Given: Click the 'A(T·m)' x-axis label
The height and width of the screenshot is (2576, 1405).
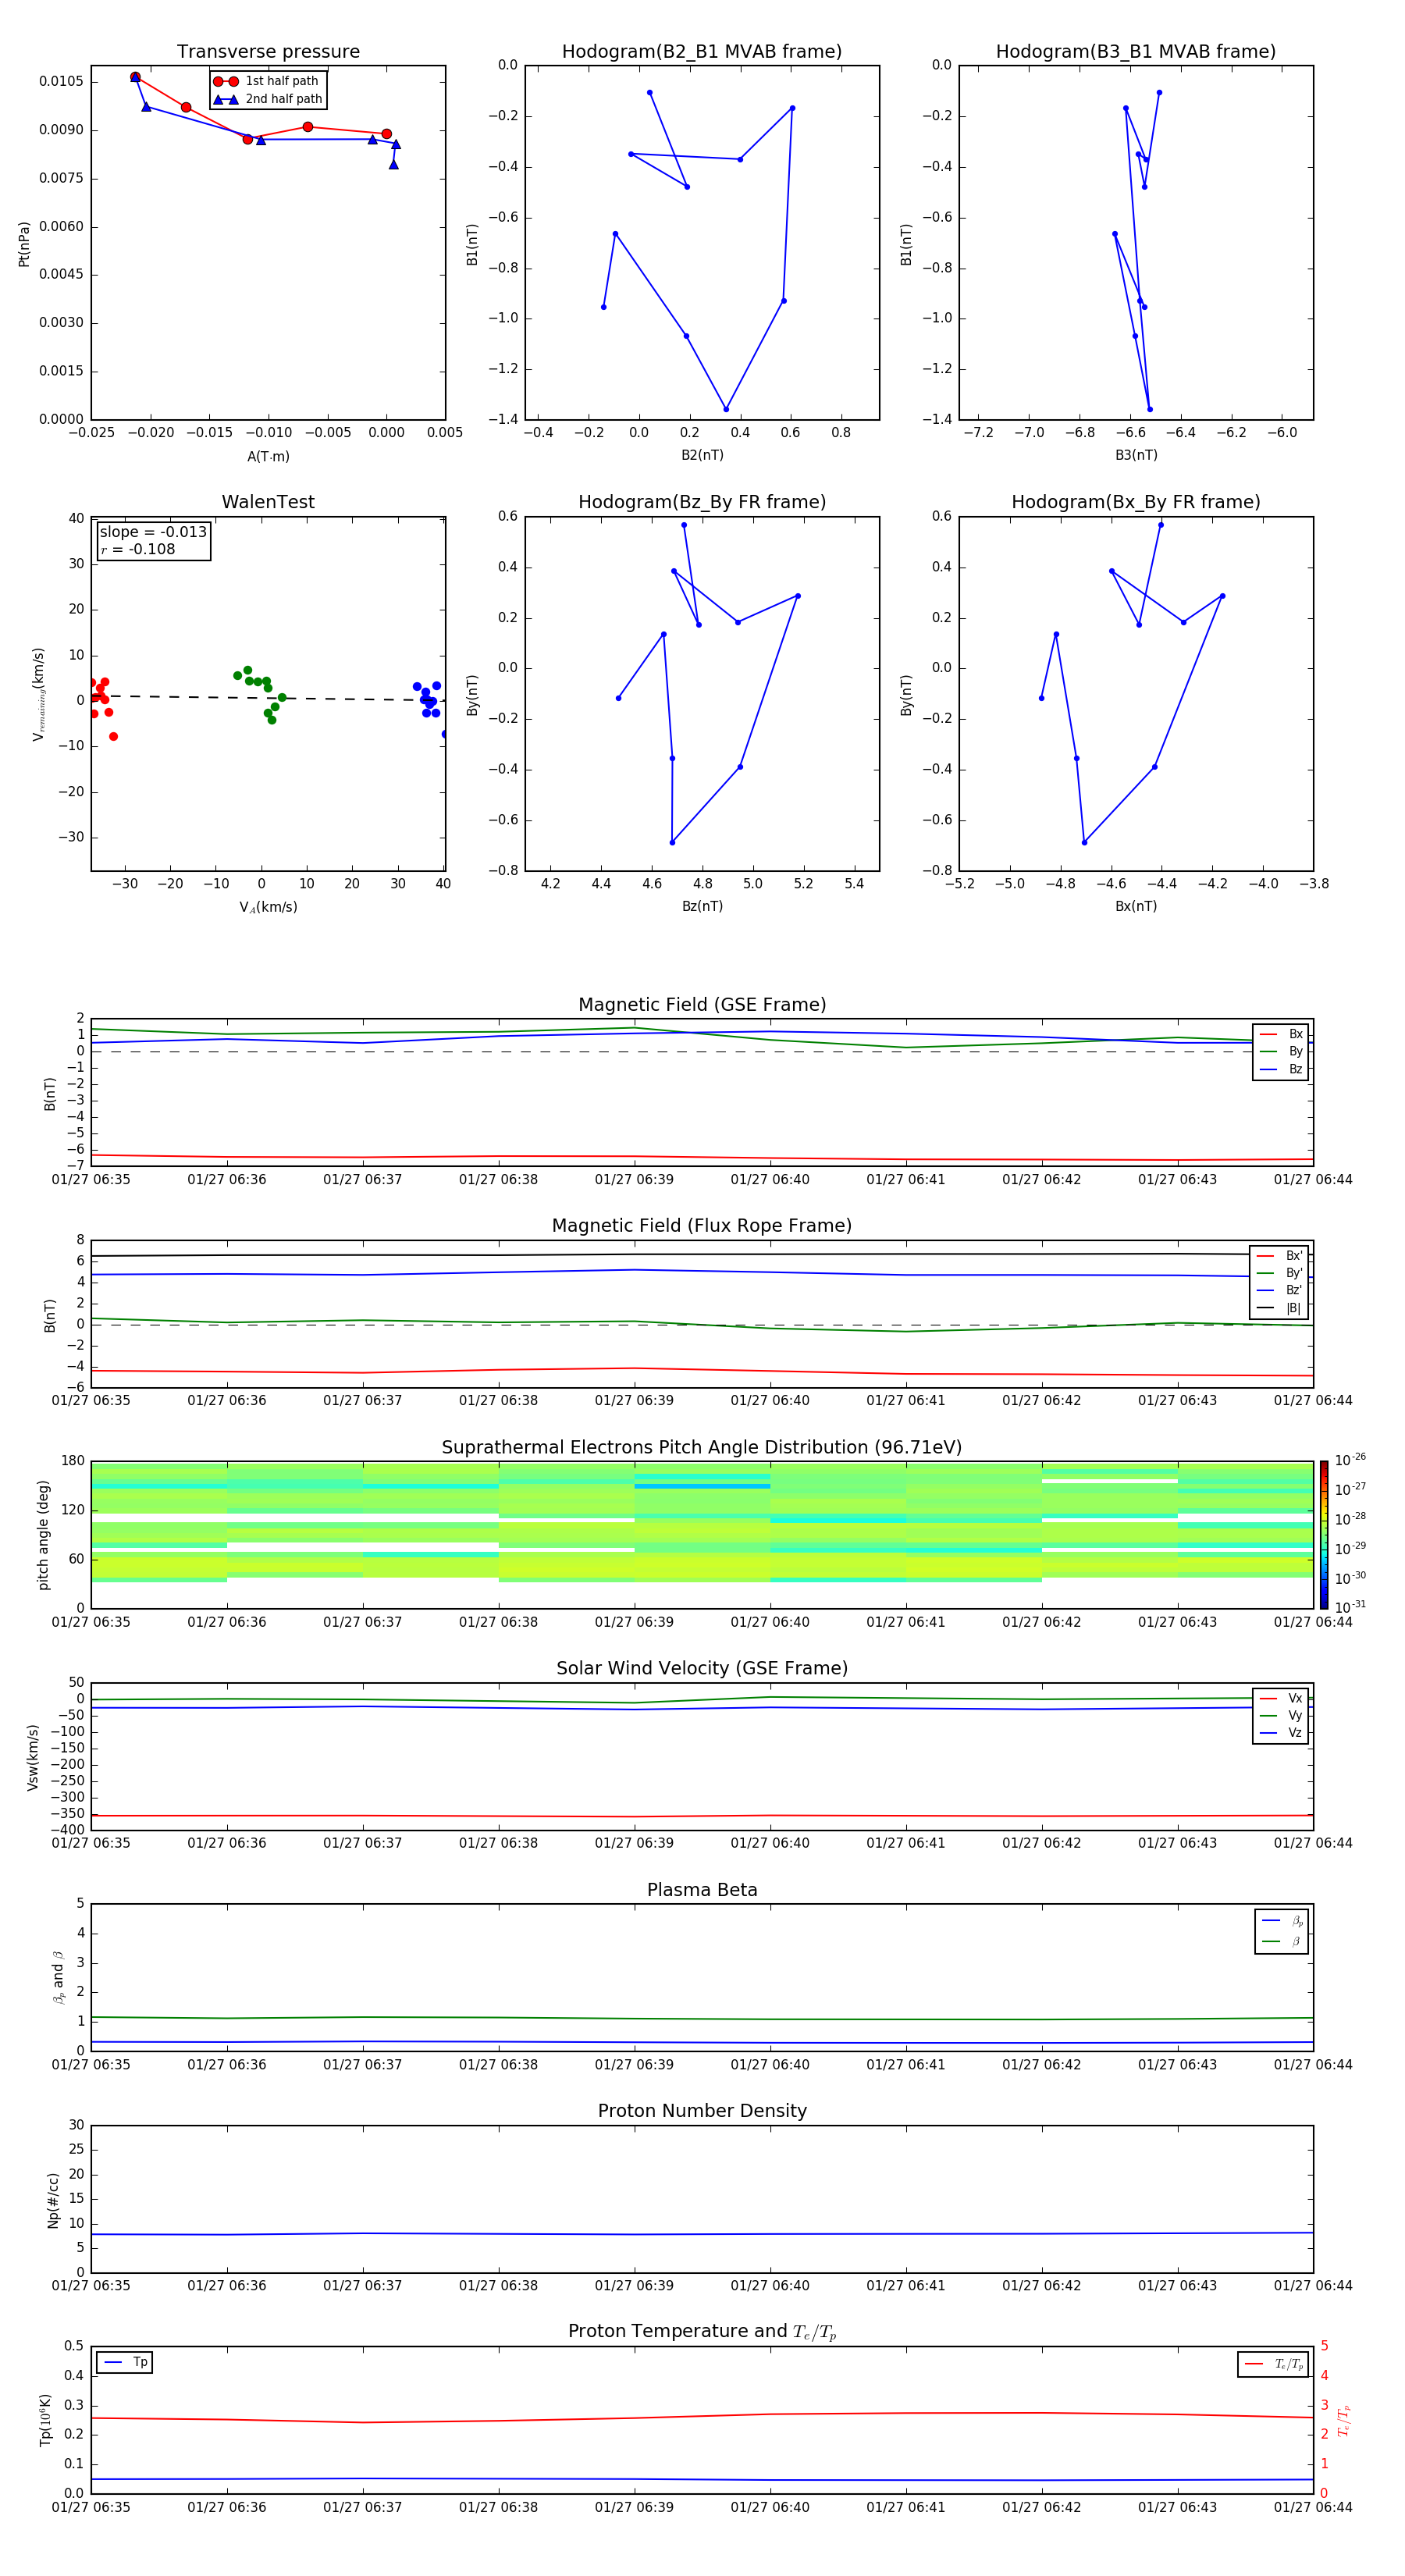Looking at the screenshot, I should point(268,457).
